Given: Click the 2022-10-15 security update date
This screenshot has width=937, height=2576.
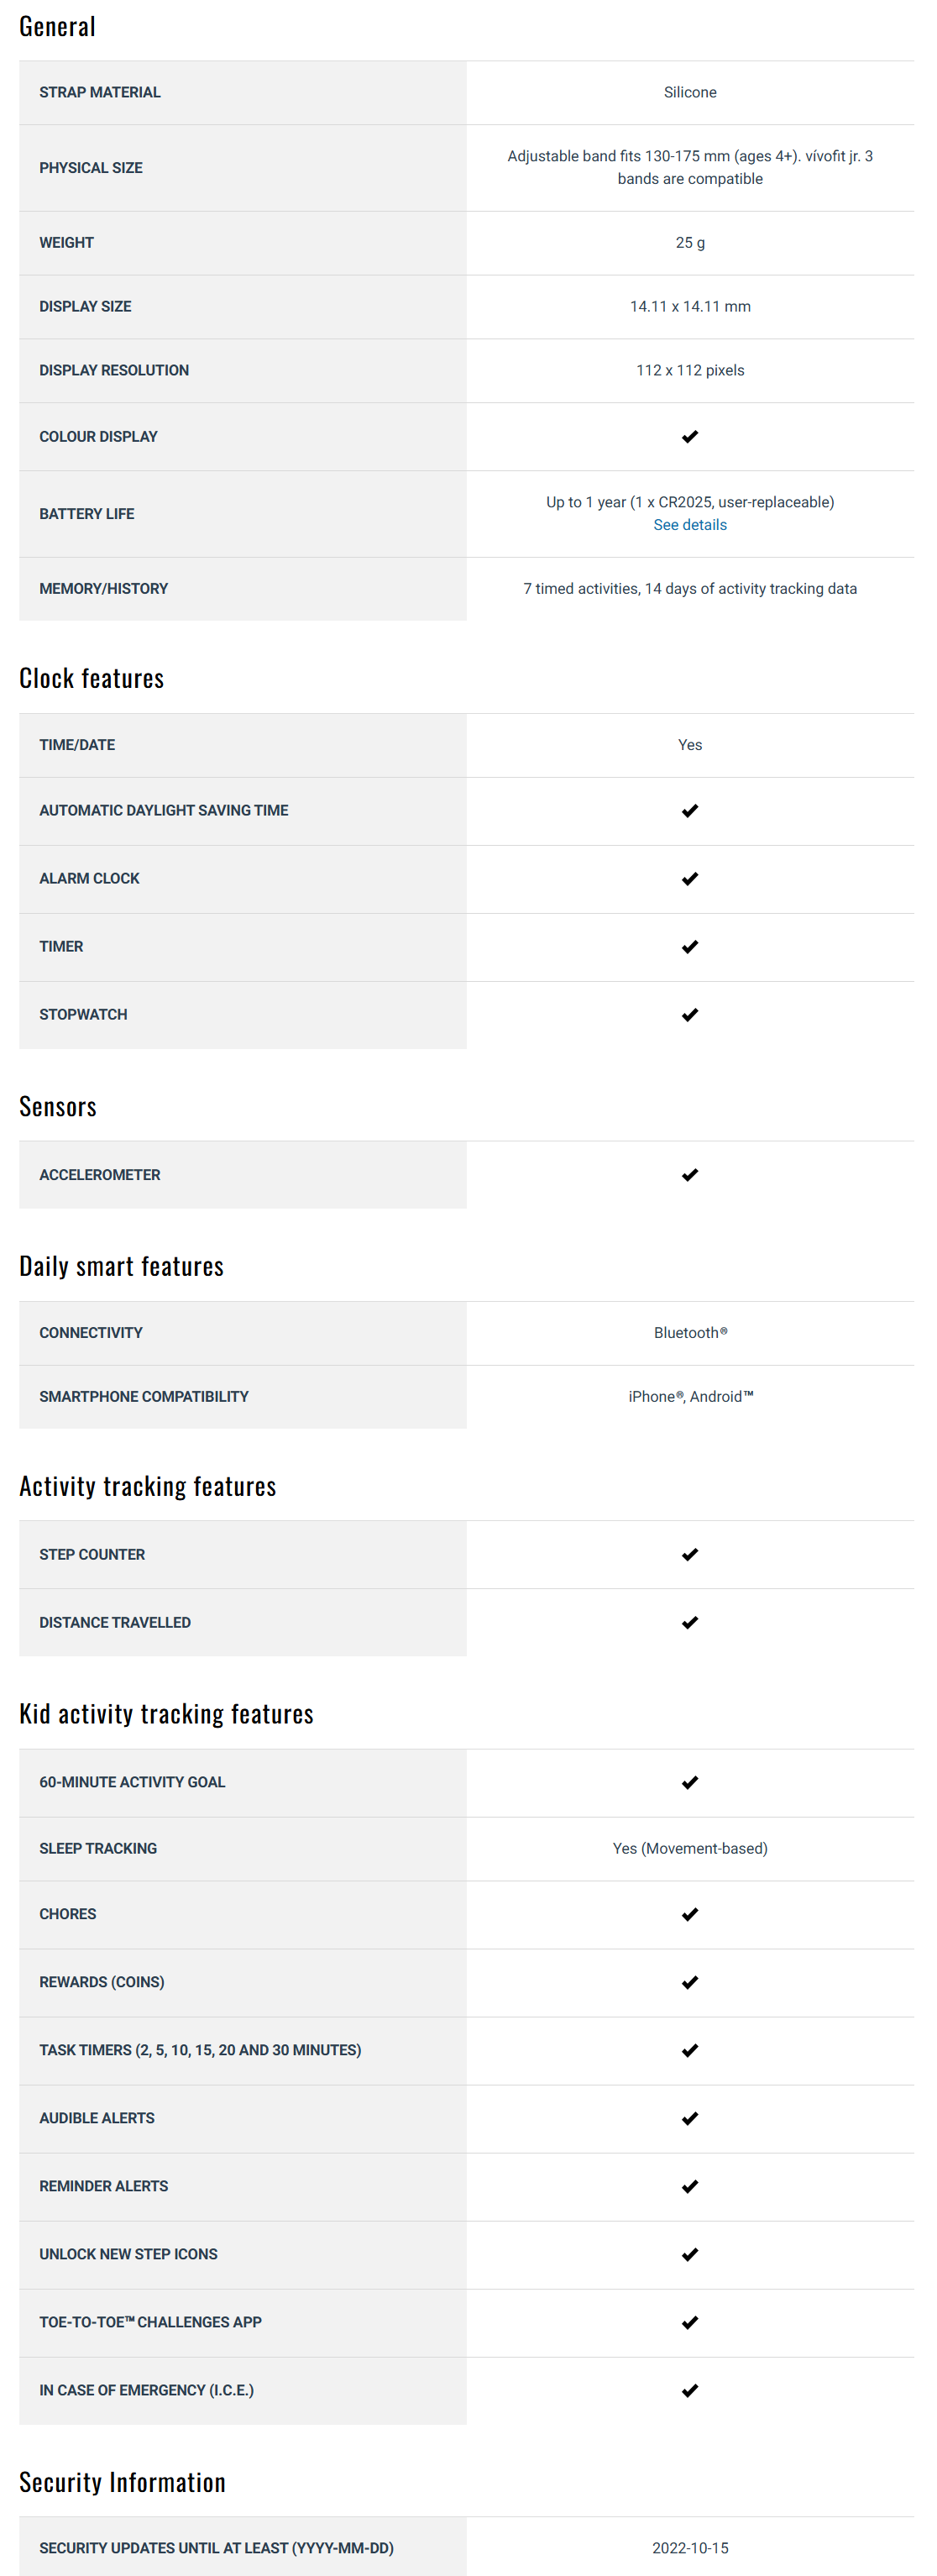Looking at the screenshot, I should [689, 2548].
